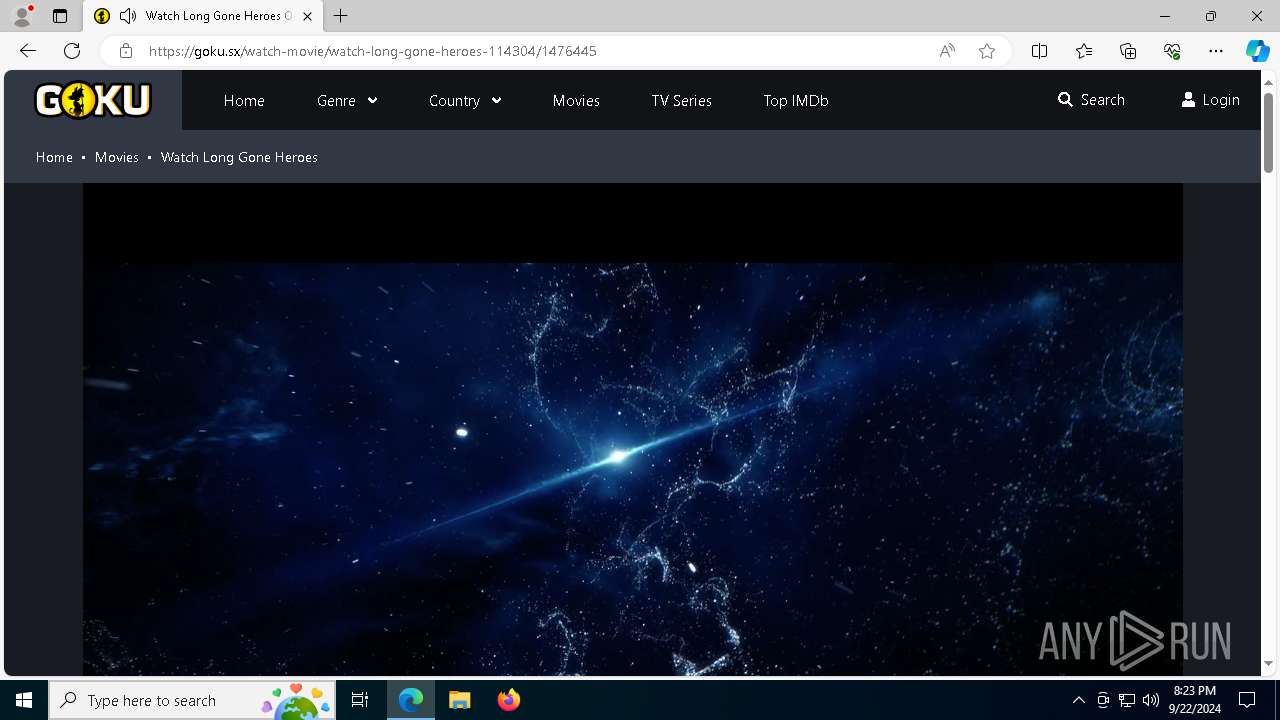This screenshot has width=1280, height=720.
Task: Open the Windows Start menu
Action: pos(24,700)
